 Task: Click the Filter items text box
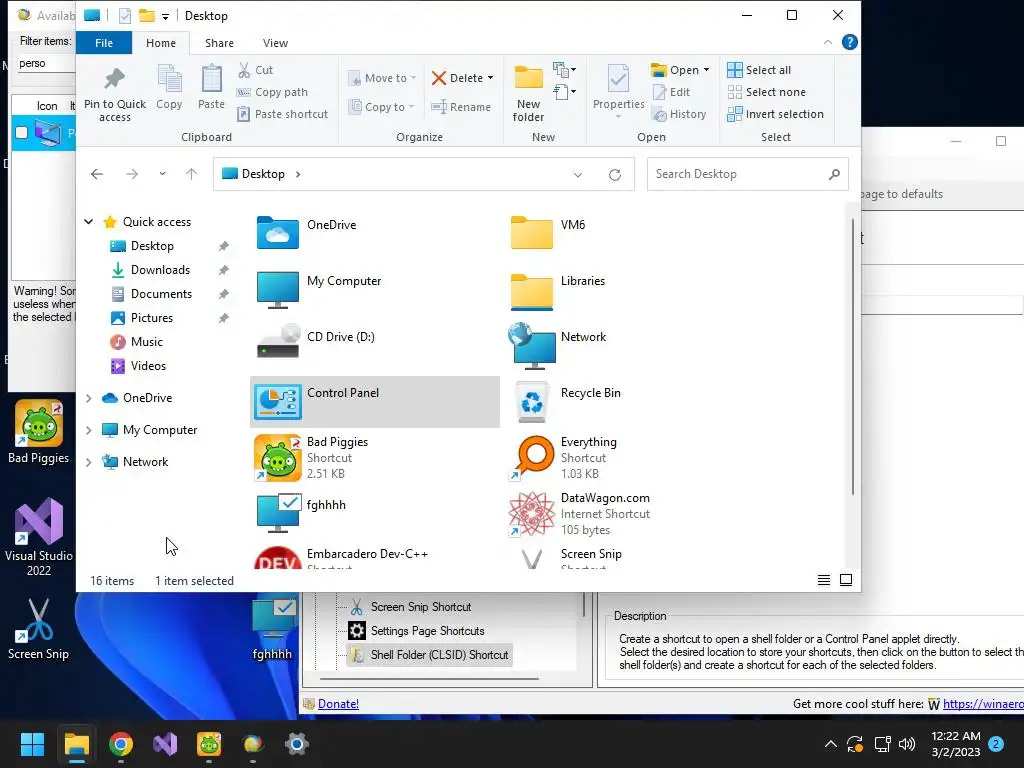point(46,63)
